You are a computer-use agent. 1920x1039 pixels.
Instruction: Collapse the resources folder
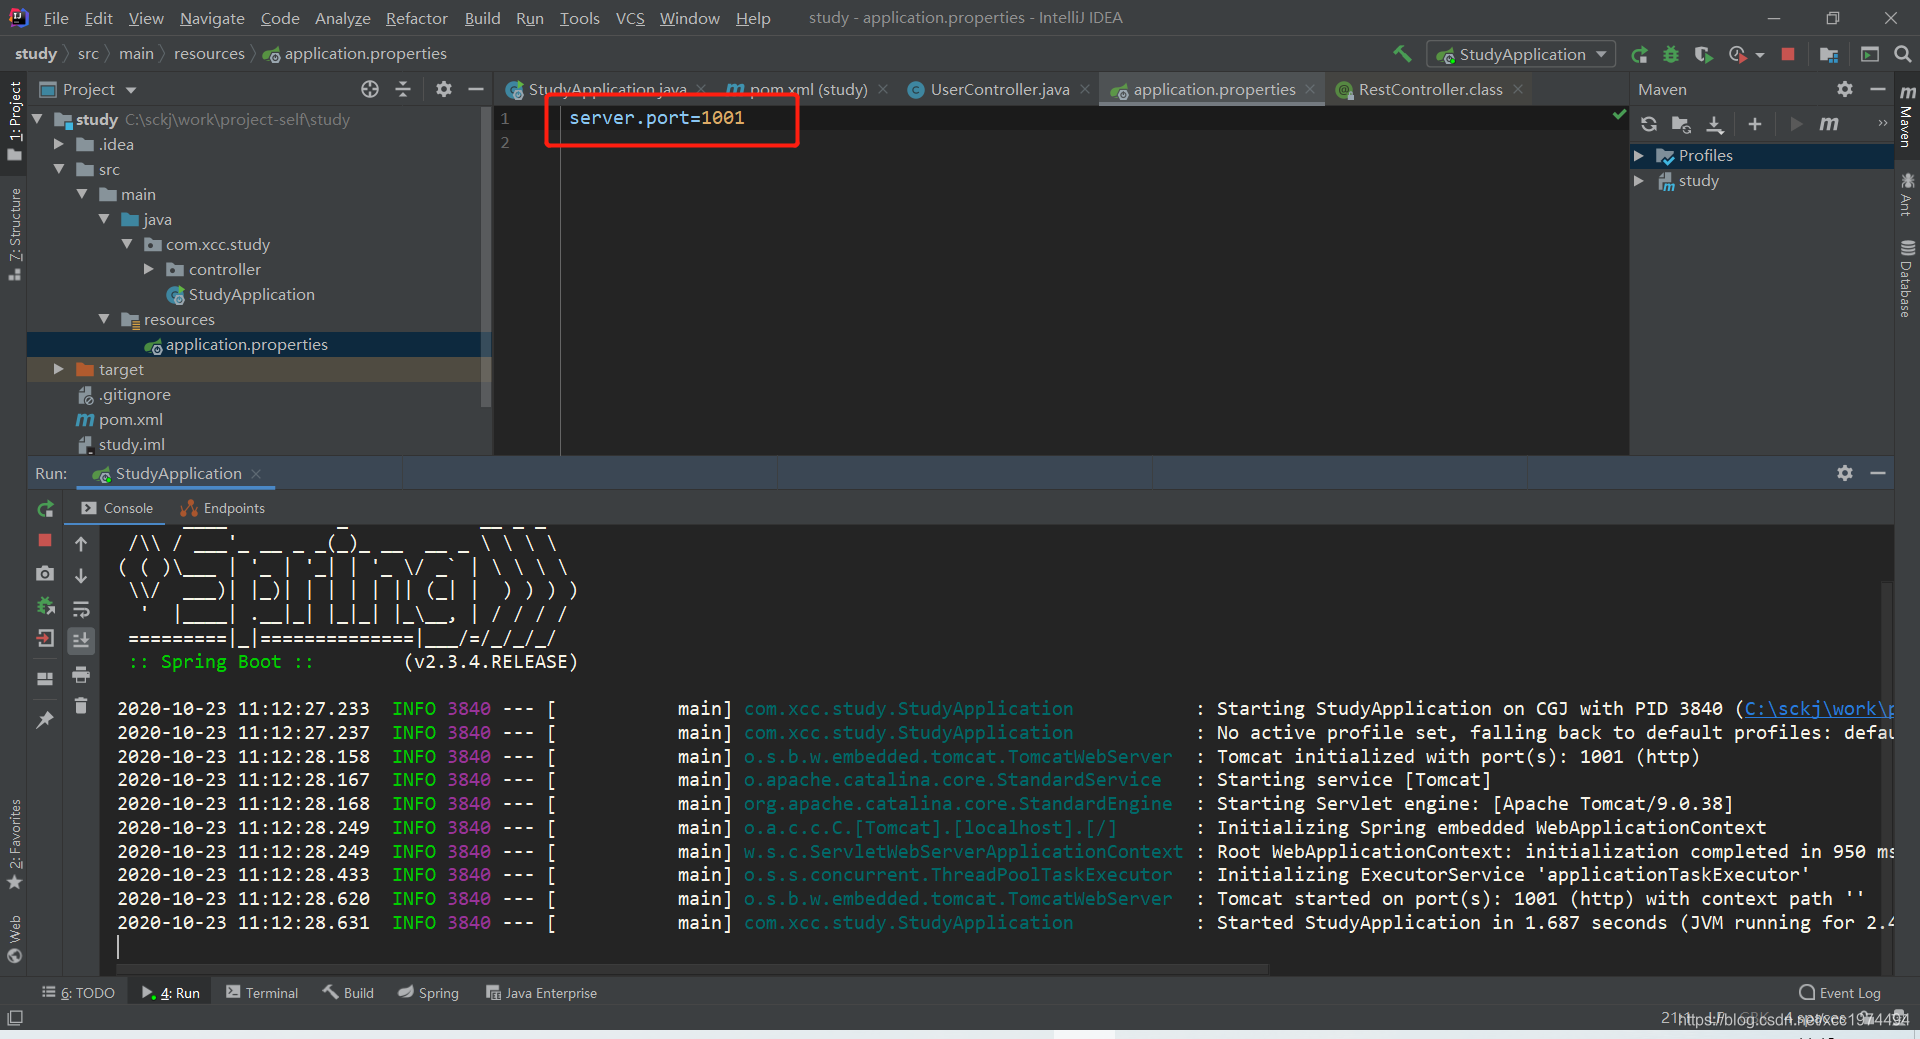point(104,319)
